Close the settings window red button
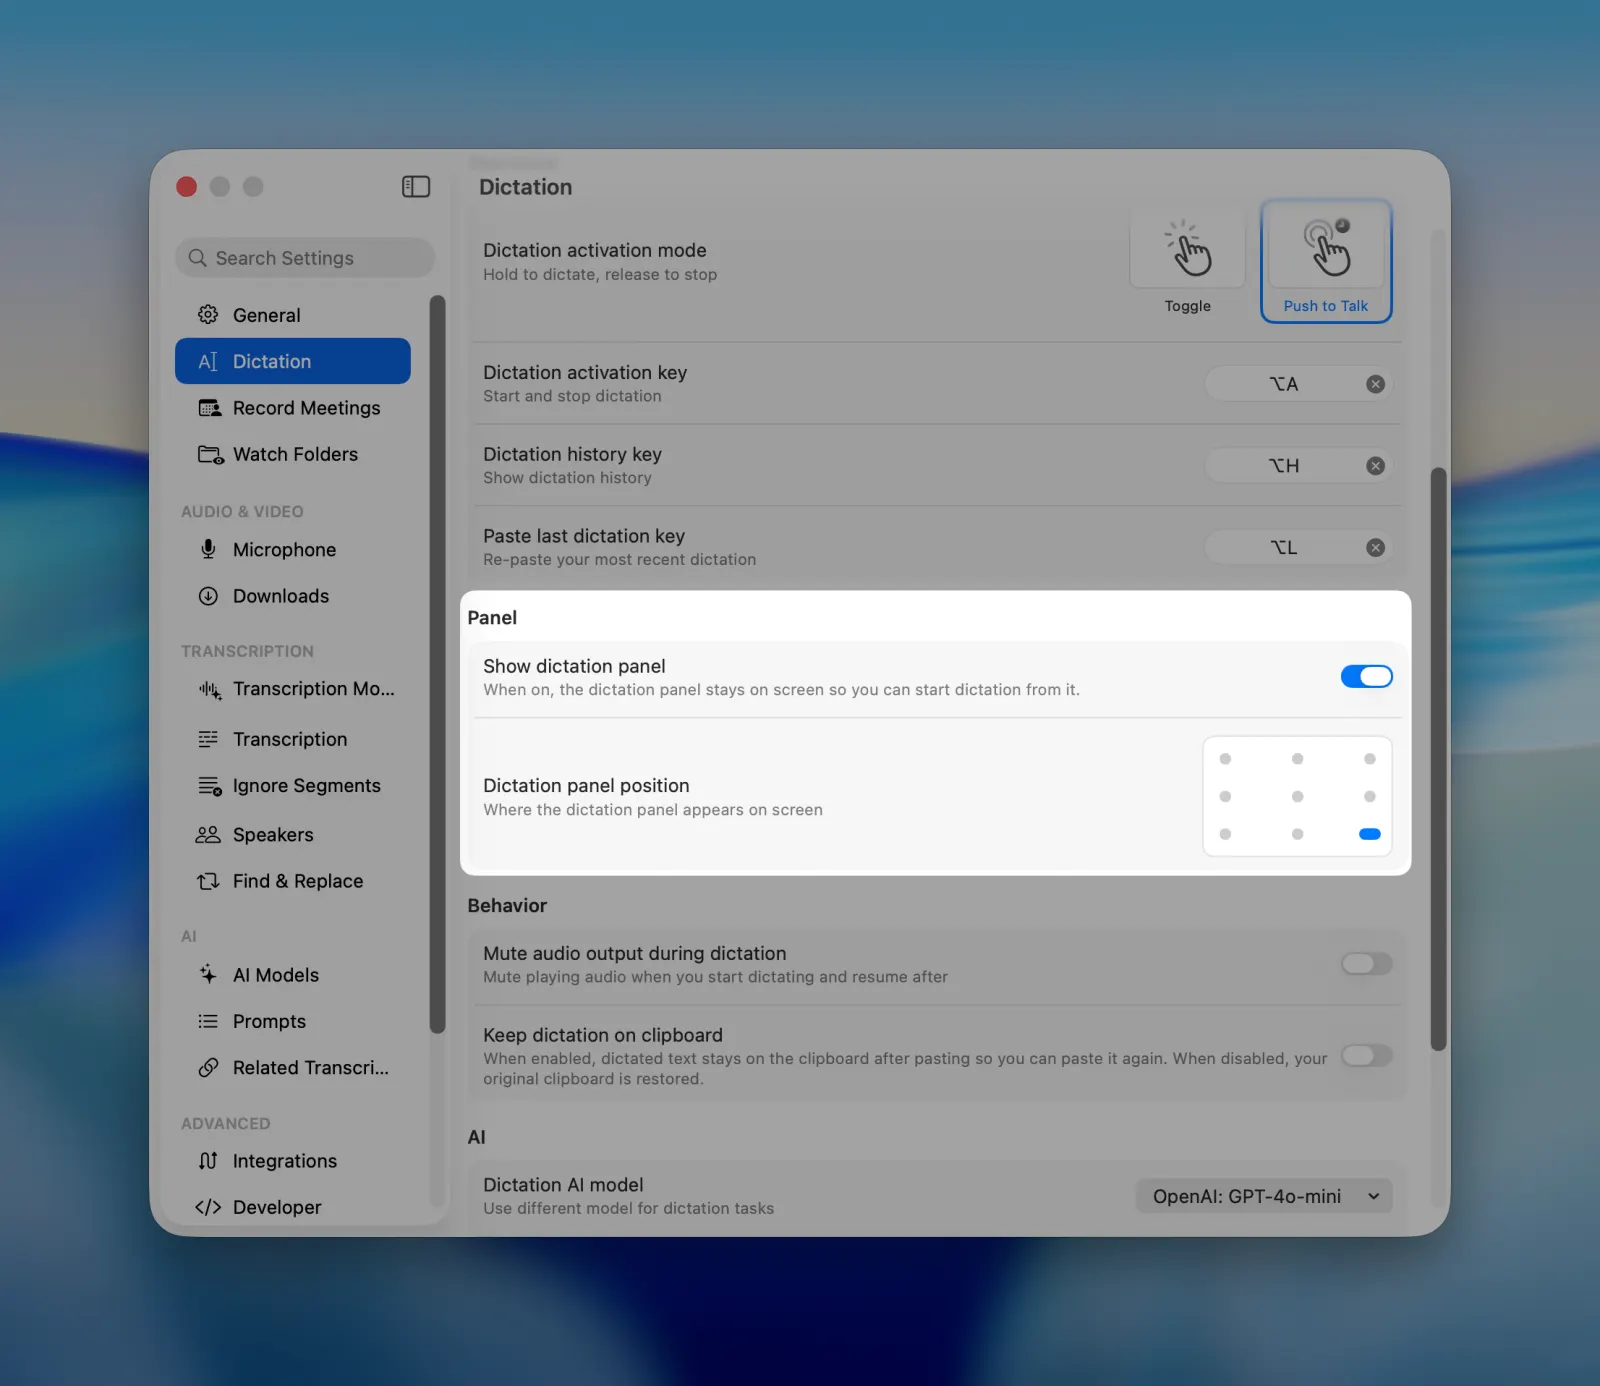1600x1386 pixels. click(187, 187)
